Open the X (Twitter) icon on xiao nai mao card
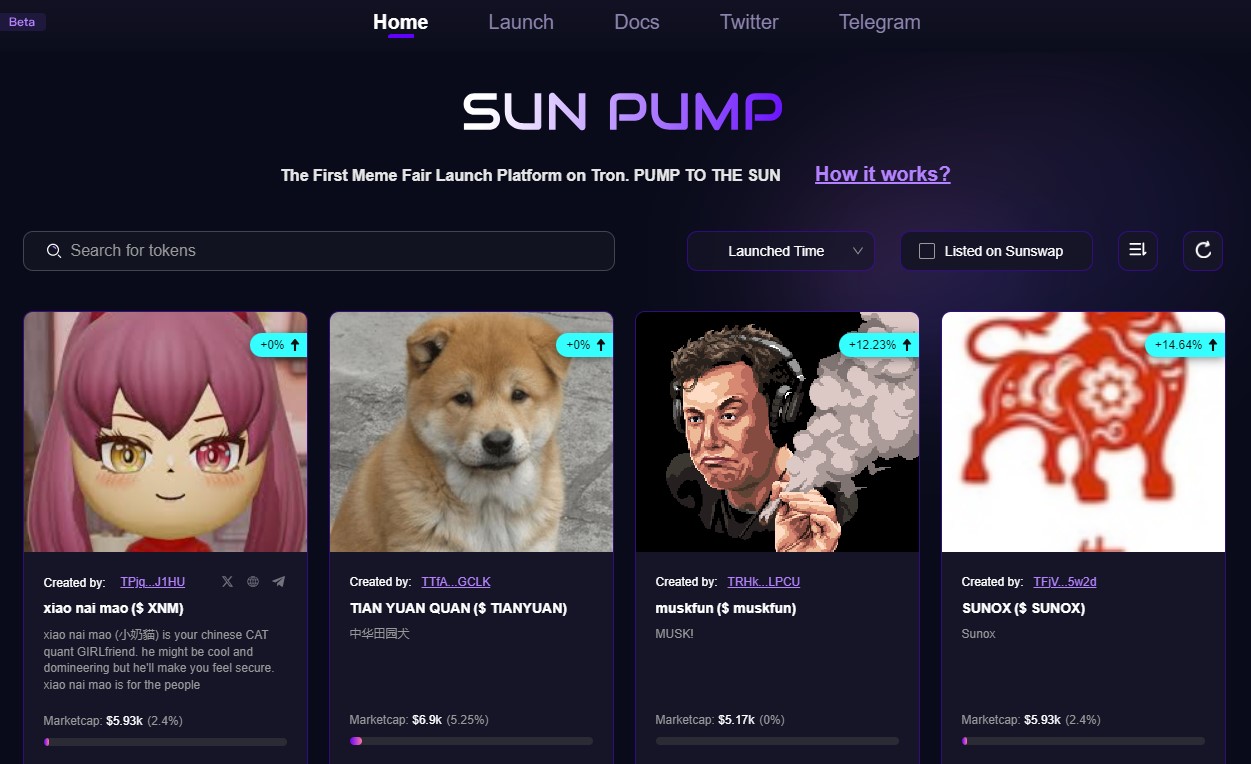This screenshot has width=1251, height=764. [227, 581]
